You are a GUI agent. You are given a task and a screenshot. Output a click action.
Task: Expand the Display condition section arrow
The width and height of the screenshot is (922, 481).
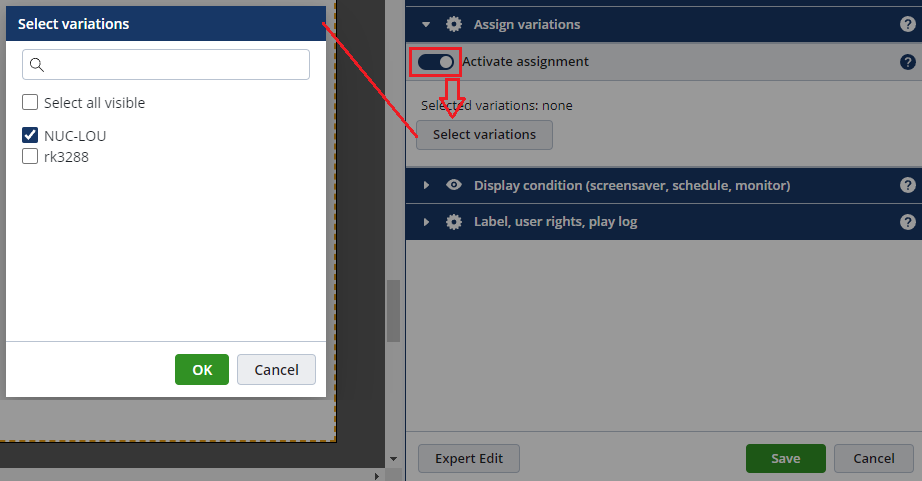point(426,185)
